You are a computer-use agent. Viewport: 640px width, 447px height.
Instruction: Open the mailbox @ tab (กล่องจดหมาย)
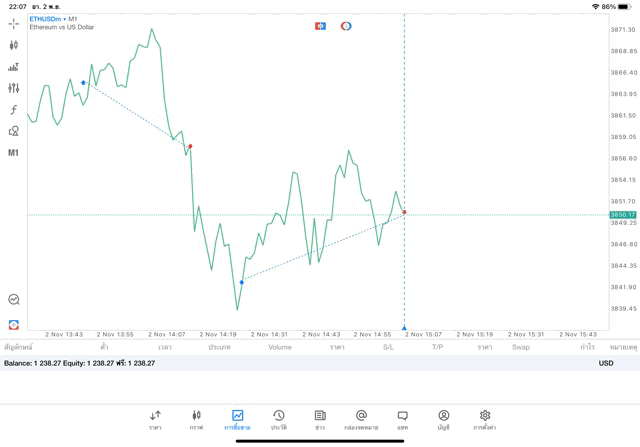click(x=361, y=419)
